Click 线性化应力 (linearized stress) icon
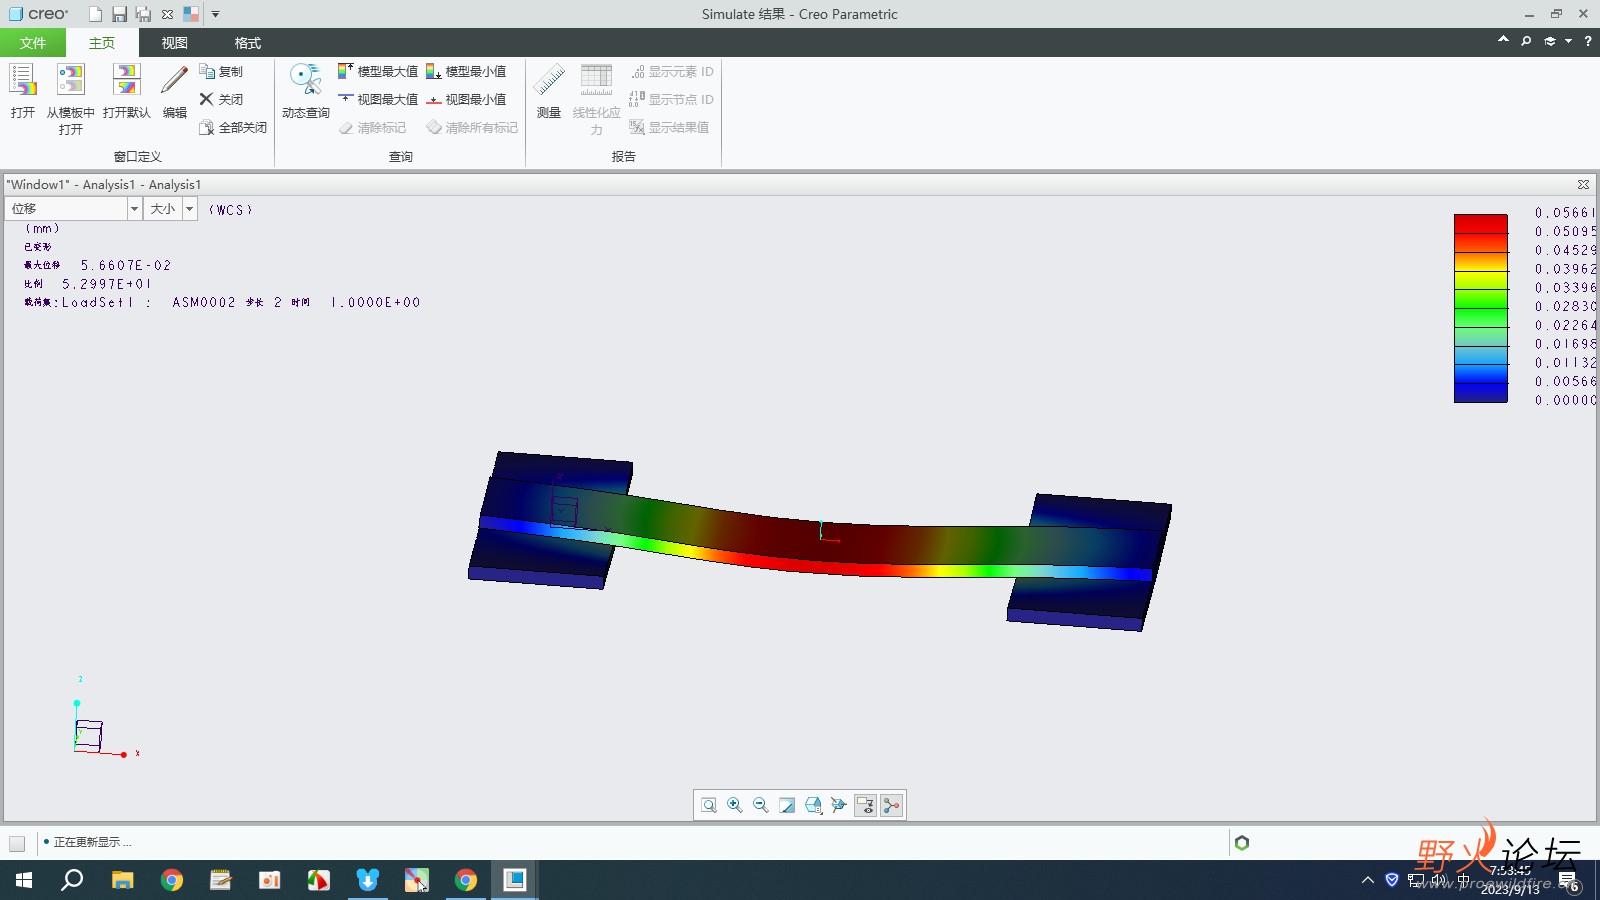This screenshot has width=1600, height=900. [596, 80]
